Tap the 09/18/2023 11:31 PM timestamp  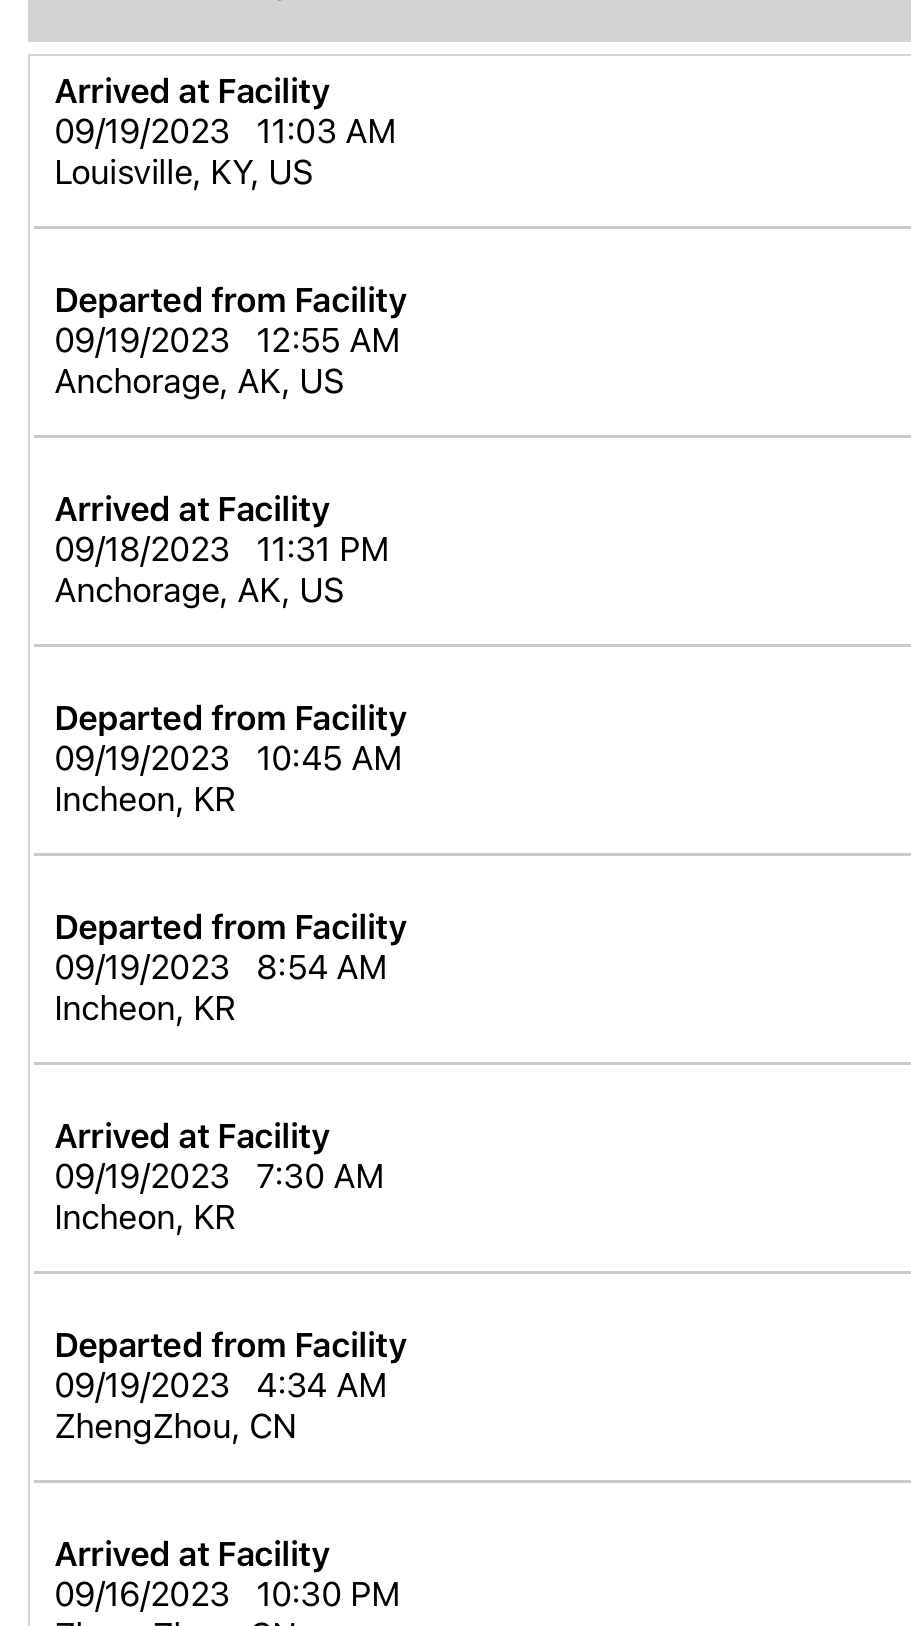(x=222, y=550)
